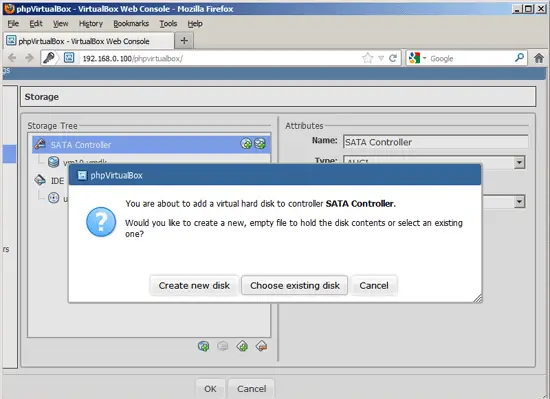550x399 pixels.
Task: Click the question mark icon in the dialog
Action: (x=101, y=222)
